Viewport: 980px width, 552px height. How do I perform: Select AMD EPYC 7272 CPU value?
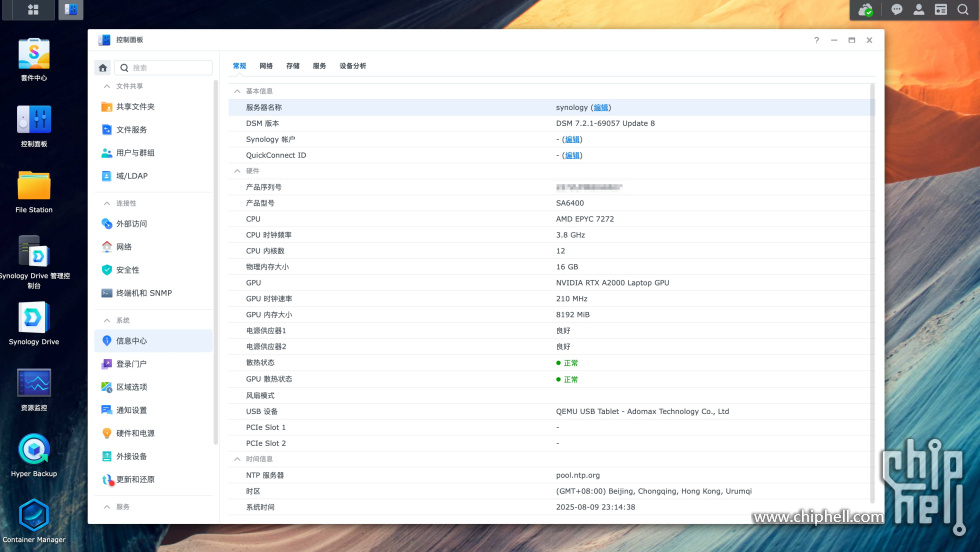[585, 219]
